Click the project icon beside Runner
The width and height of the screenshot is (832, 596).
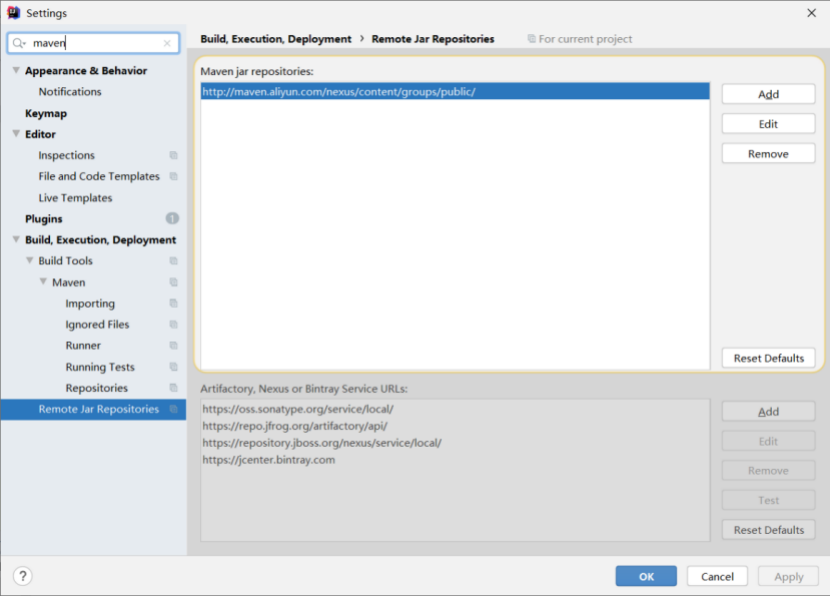point(174,345)
